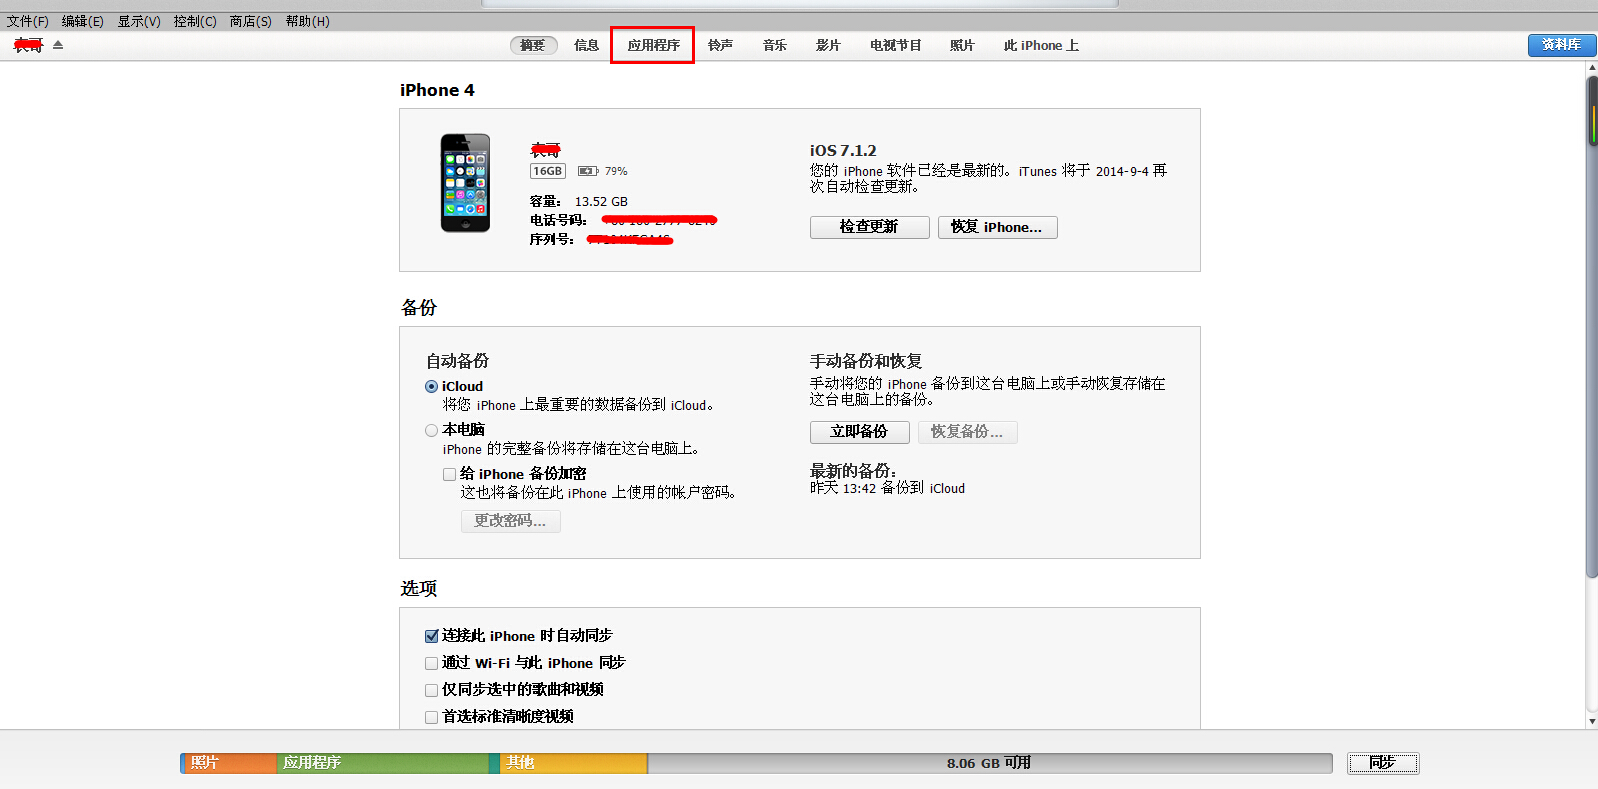The height and width of the screenshot is (789, 1598).
Task: Select the 此 iPhone 上 tab
Action: [1041, 45]
